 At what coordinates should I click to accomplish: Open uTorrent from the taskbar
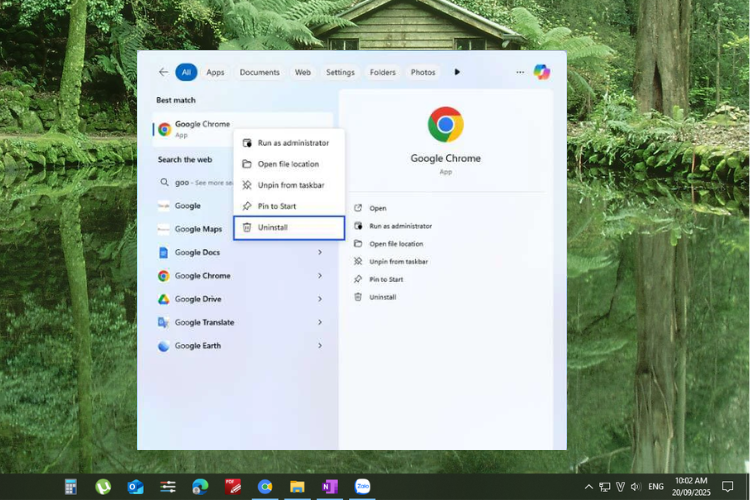103,487
